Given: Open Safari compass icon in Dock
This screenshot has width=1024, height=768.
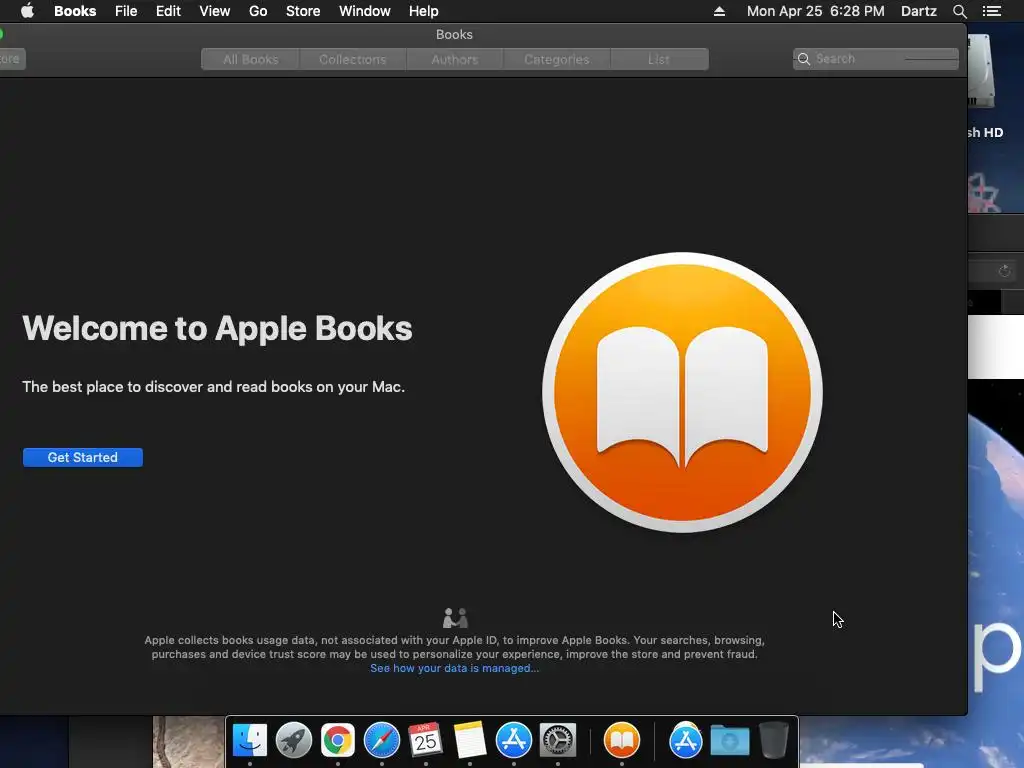Looking at the screenshot, I should pos(381,741).
